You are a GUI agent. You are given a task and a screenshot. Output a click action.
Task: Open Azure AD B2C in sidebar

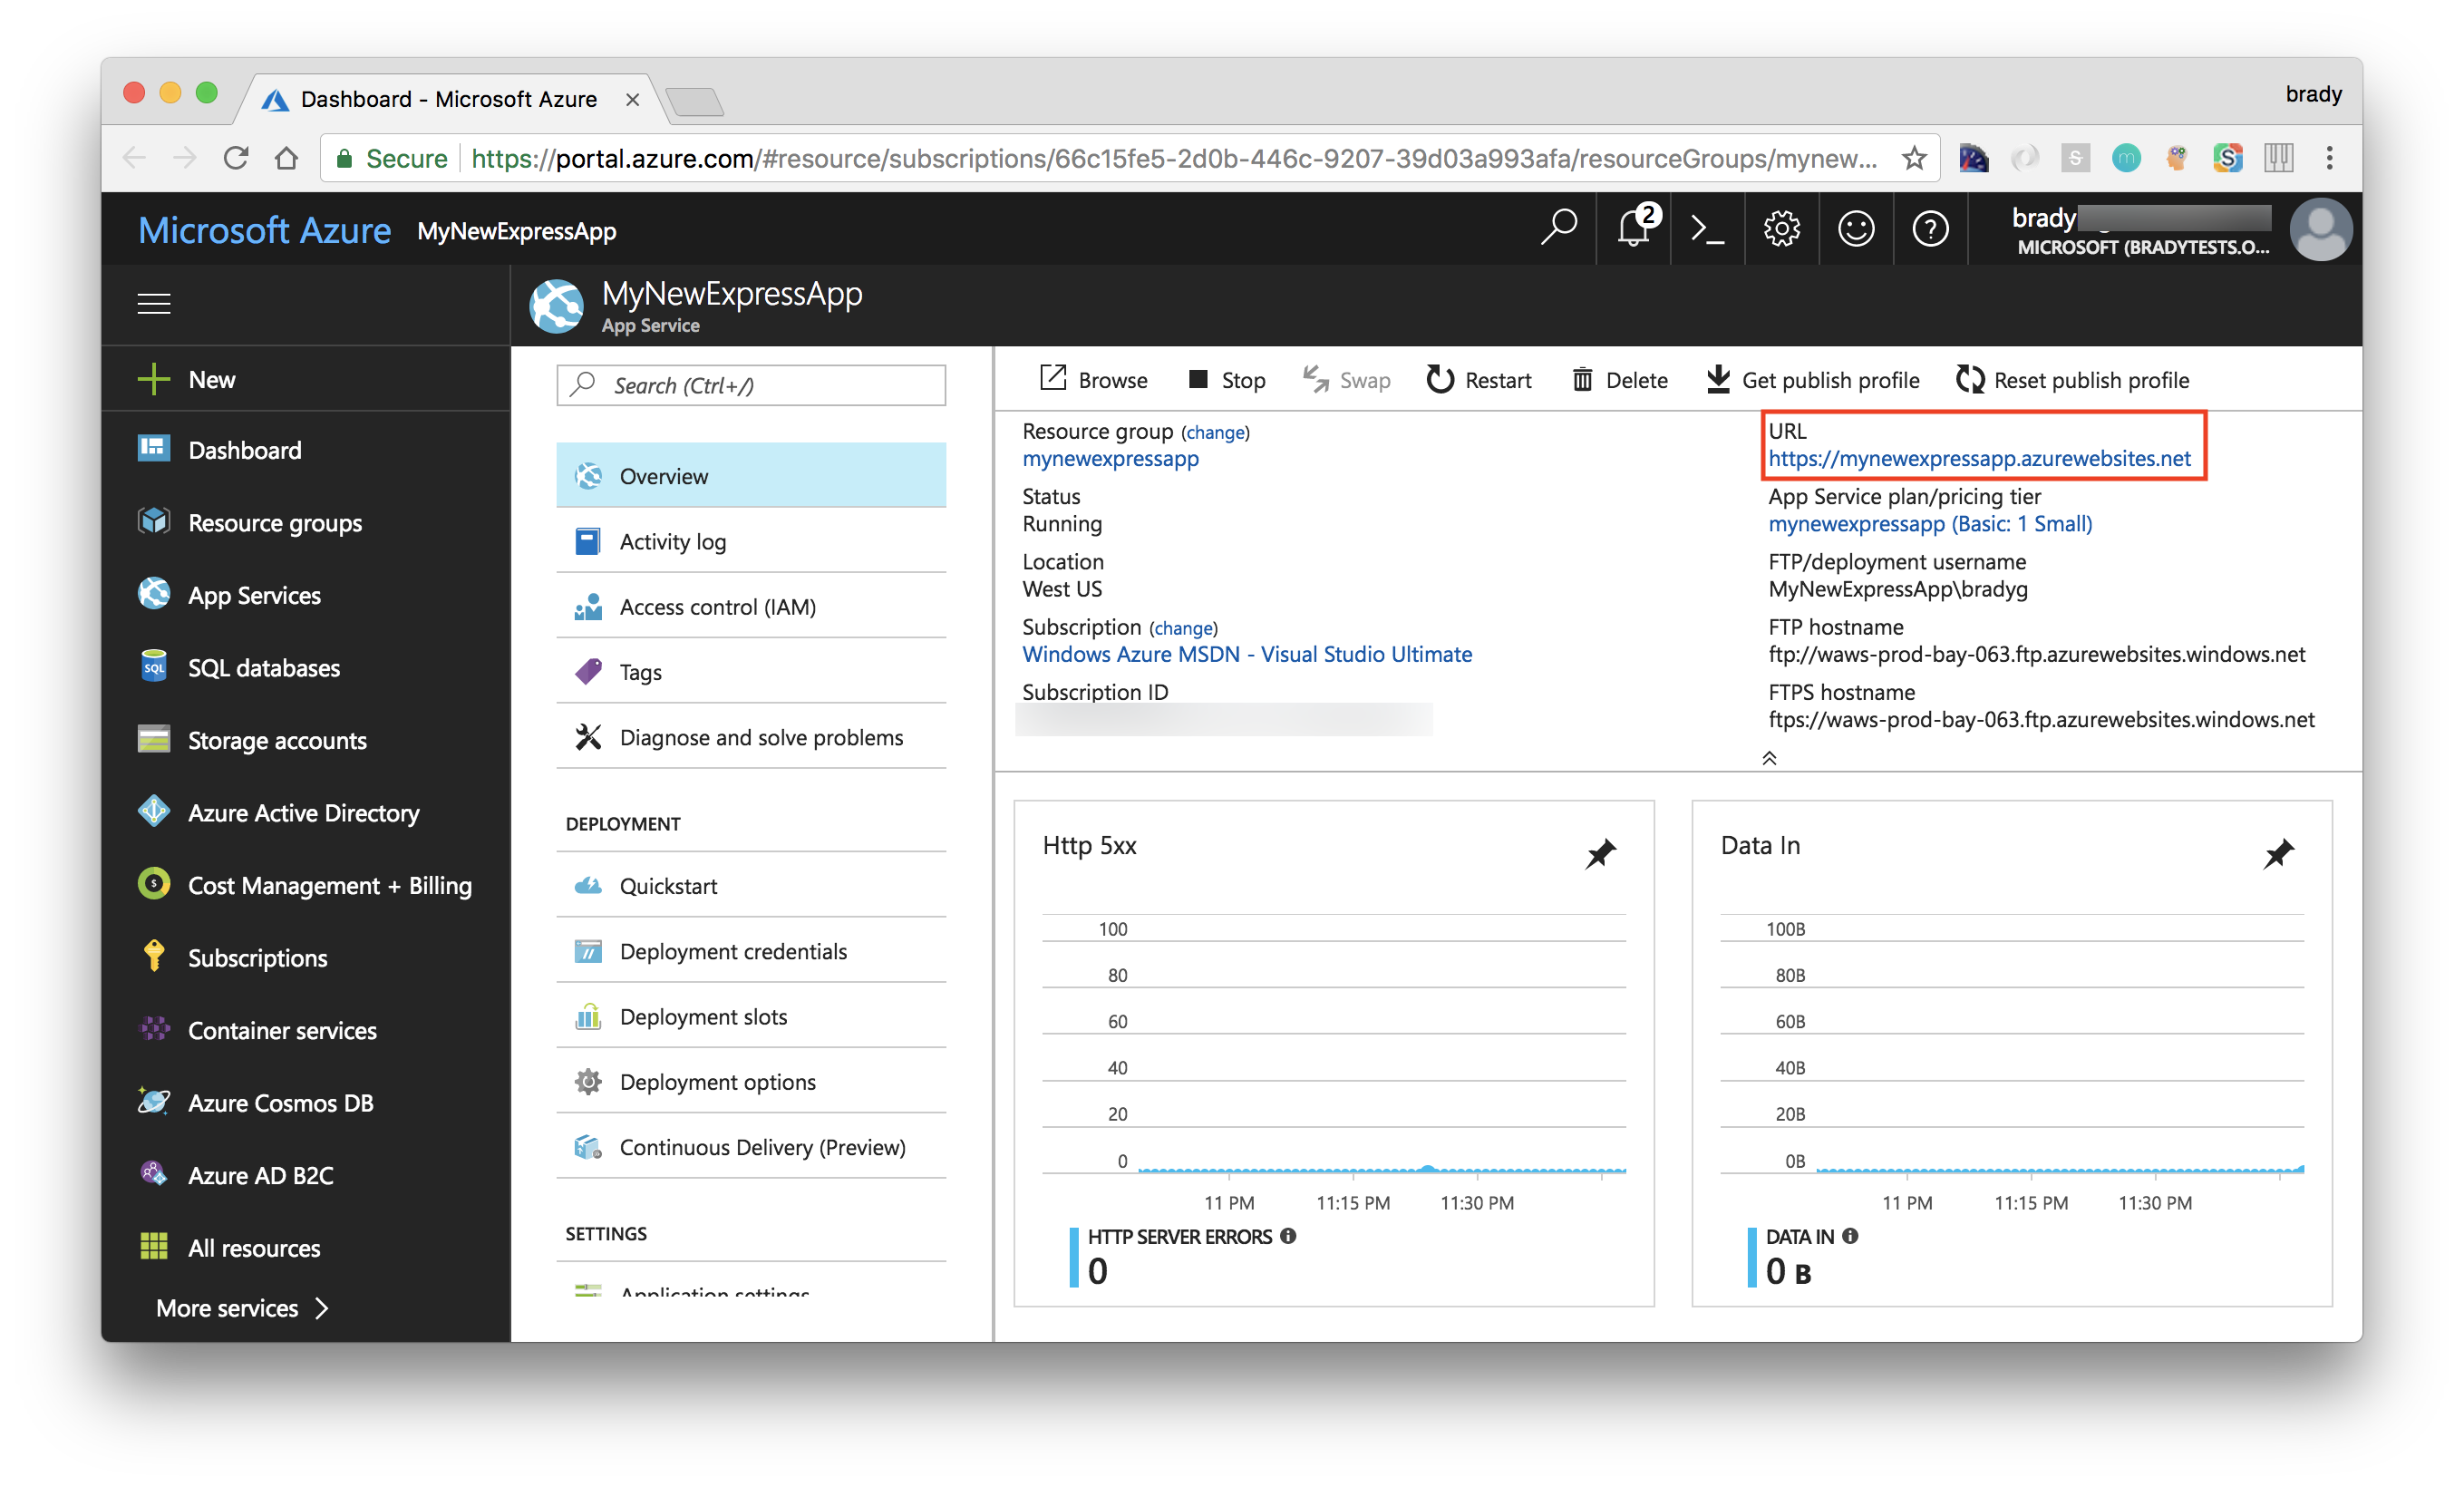coord(306,1175)
